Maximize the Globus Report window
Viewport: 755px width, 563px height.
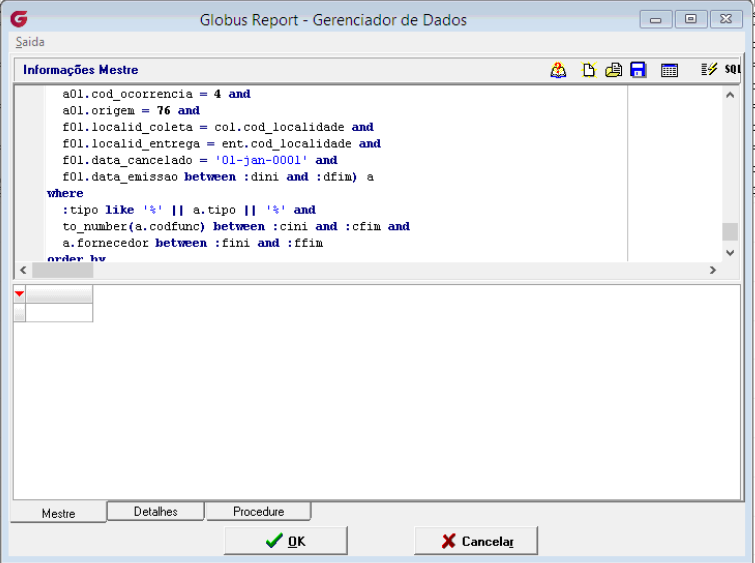[x=690, y=19]
